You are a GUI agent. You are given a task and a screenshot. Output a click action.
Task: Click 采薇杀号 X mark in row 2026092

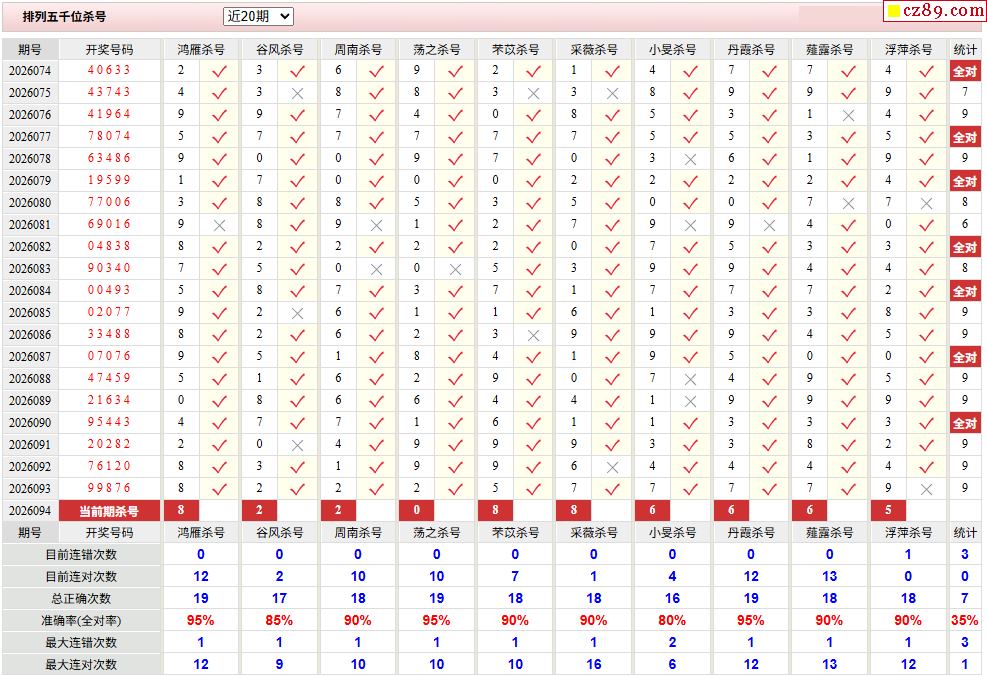click(x=612, y=467)
